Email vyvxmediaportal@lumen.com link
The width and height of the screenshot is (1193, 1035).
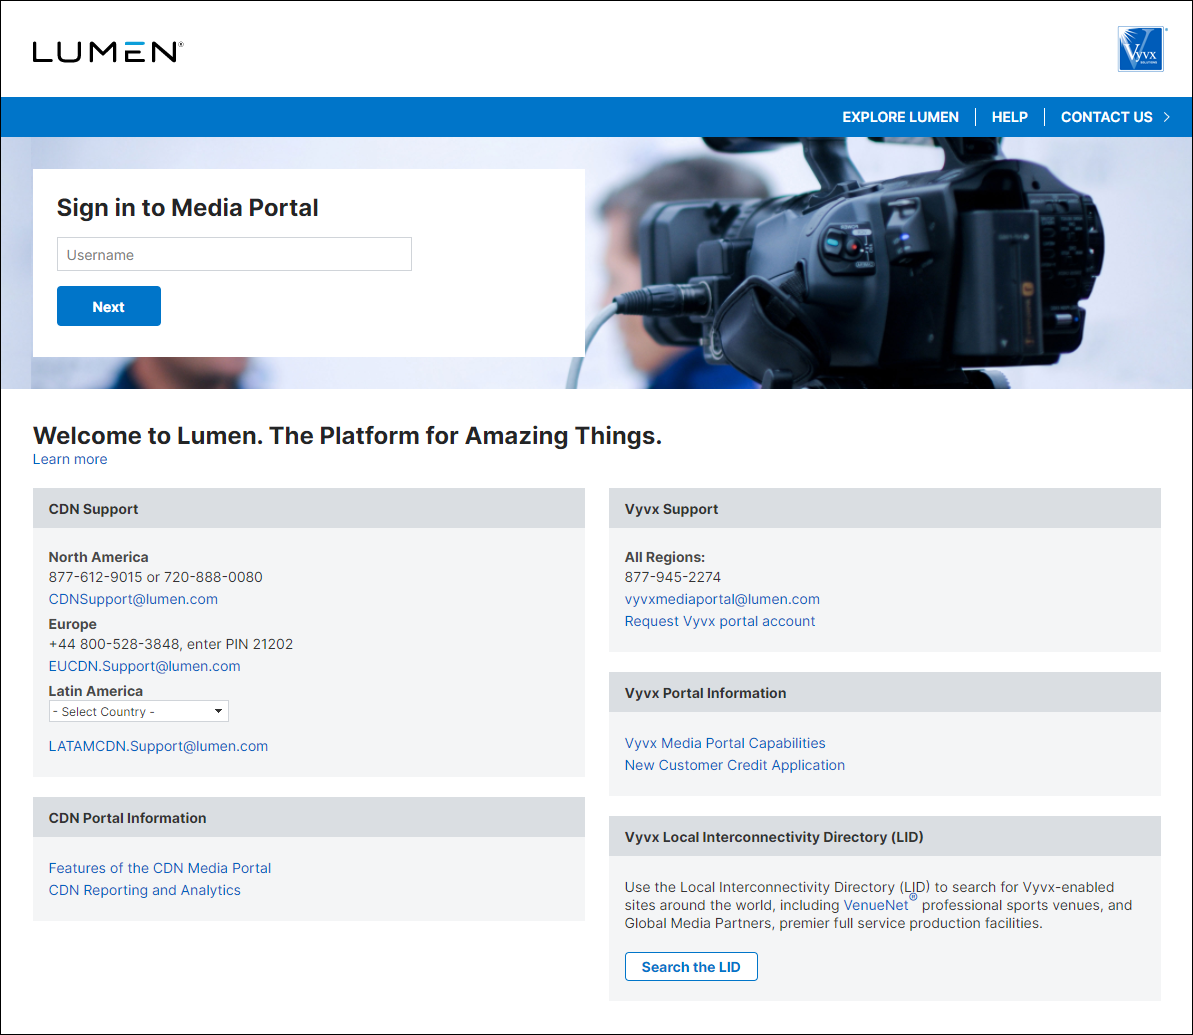pyautogui.click(x=722, y=599)
